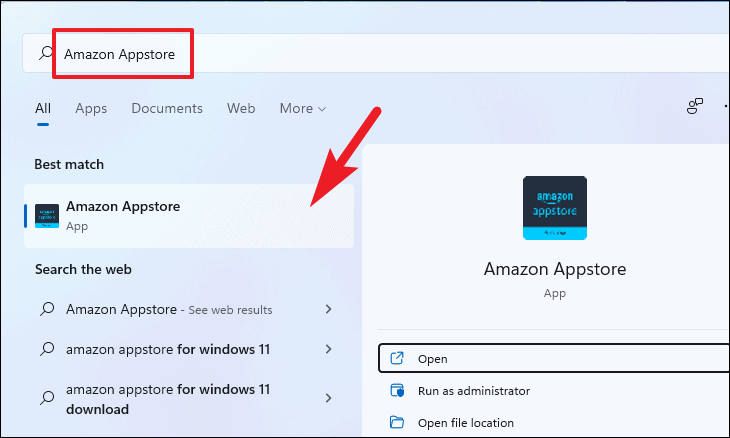The height and width of the screenshot is (438, 730).
Task: Click the search magnifier icon in search box
Action: click(46, 53)
